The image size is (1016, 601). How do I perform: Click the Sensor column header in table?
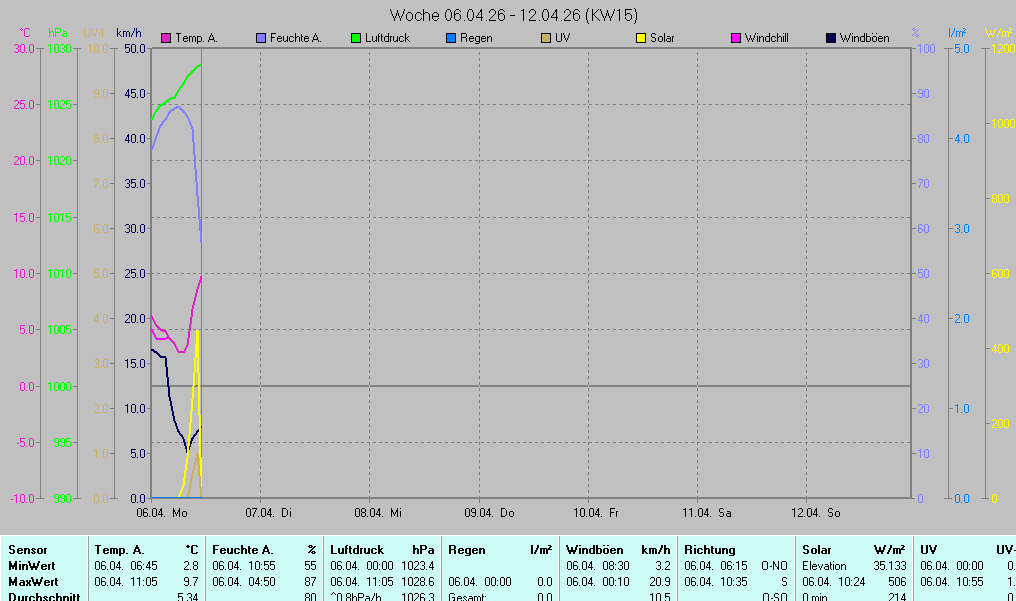coord(28,550)
